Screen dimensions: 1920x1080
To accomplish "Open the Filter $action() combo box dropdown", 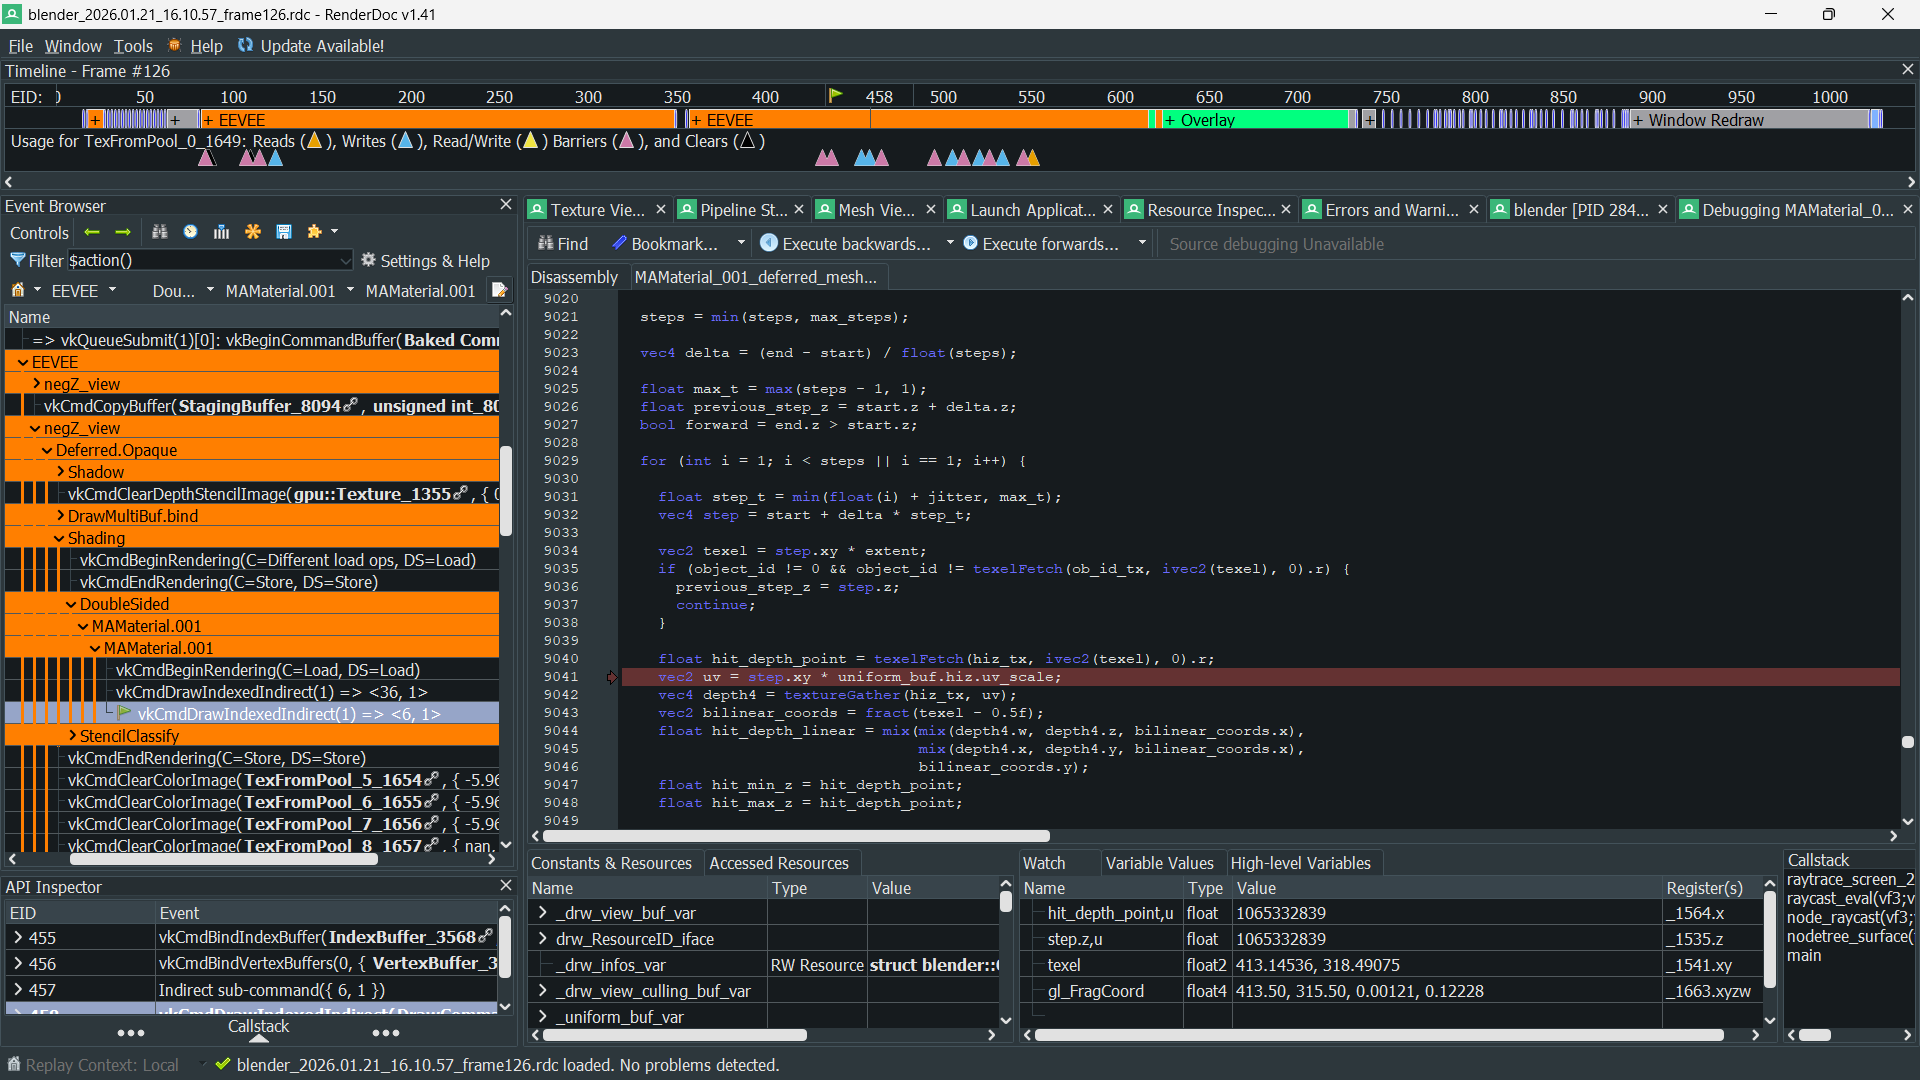I will [345, 260].
